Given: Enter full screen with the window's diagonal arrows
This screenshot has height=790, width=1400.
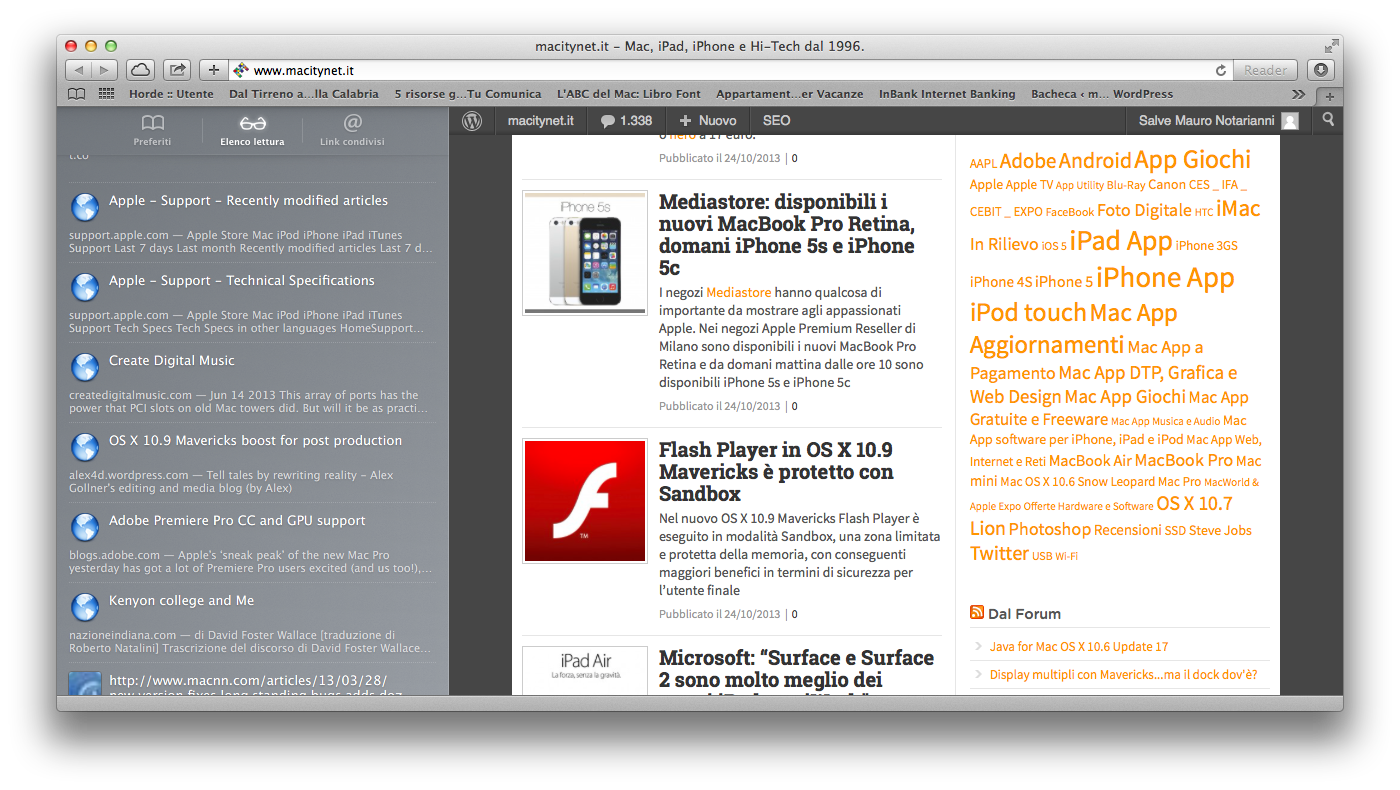Looking at the screenshot, I should [1331, 46].
